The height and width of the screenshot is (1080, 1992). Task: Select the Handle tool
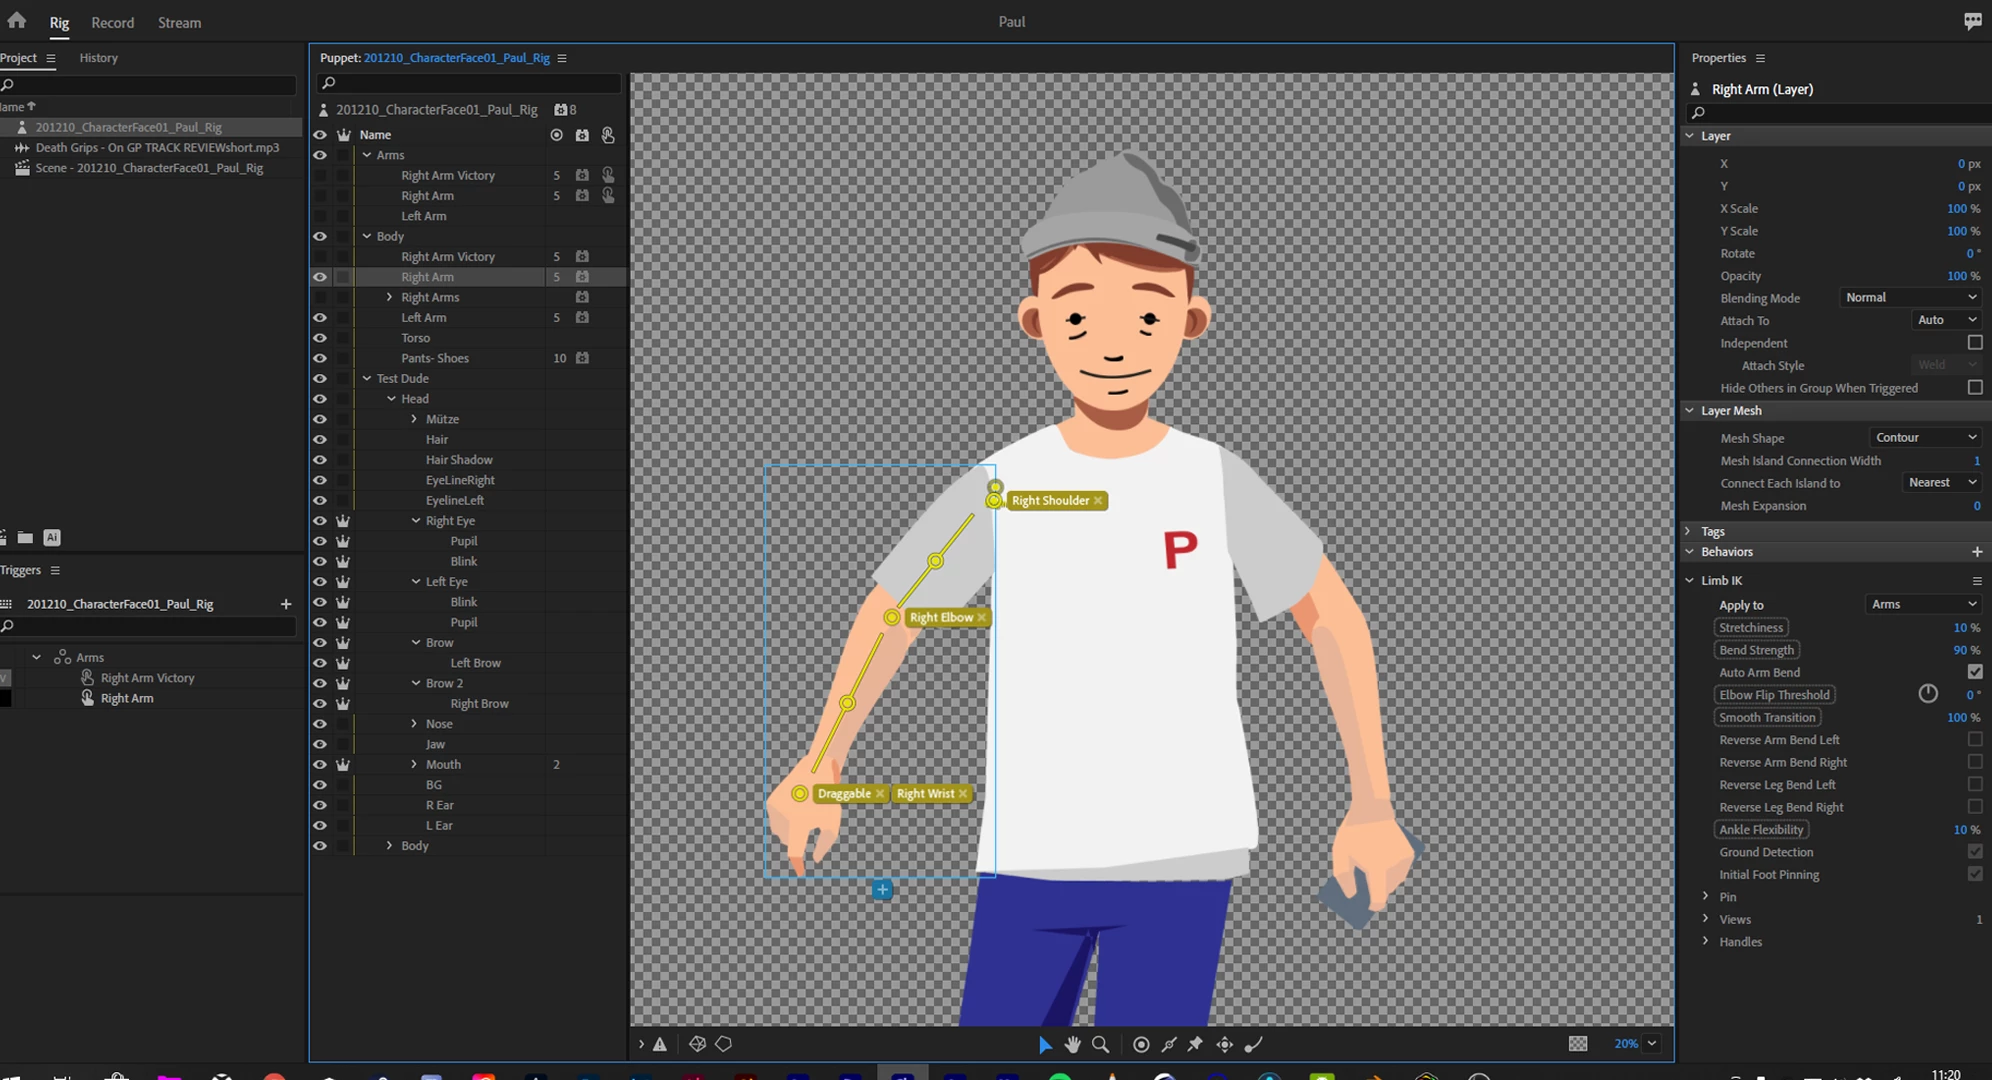pyautogui.click(x=1141, y=1044)
